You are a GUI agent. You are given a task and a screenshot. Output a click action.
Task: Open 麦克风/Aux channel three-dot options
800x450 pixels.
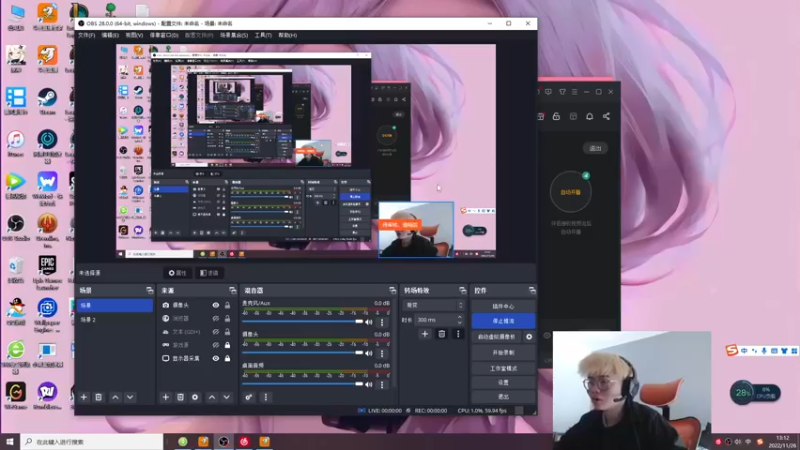click(x=382, y=322)
